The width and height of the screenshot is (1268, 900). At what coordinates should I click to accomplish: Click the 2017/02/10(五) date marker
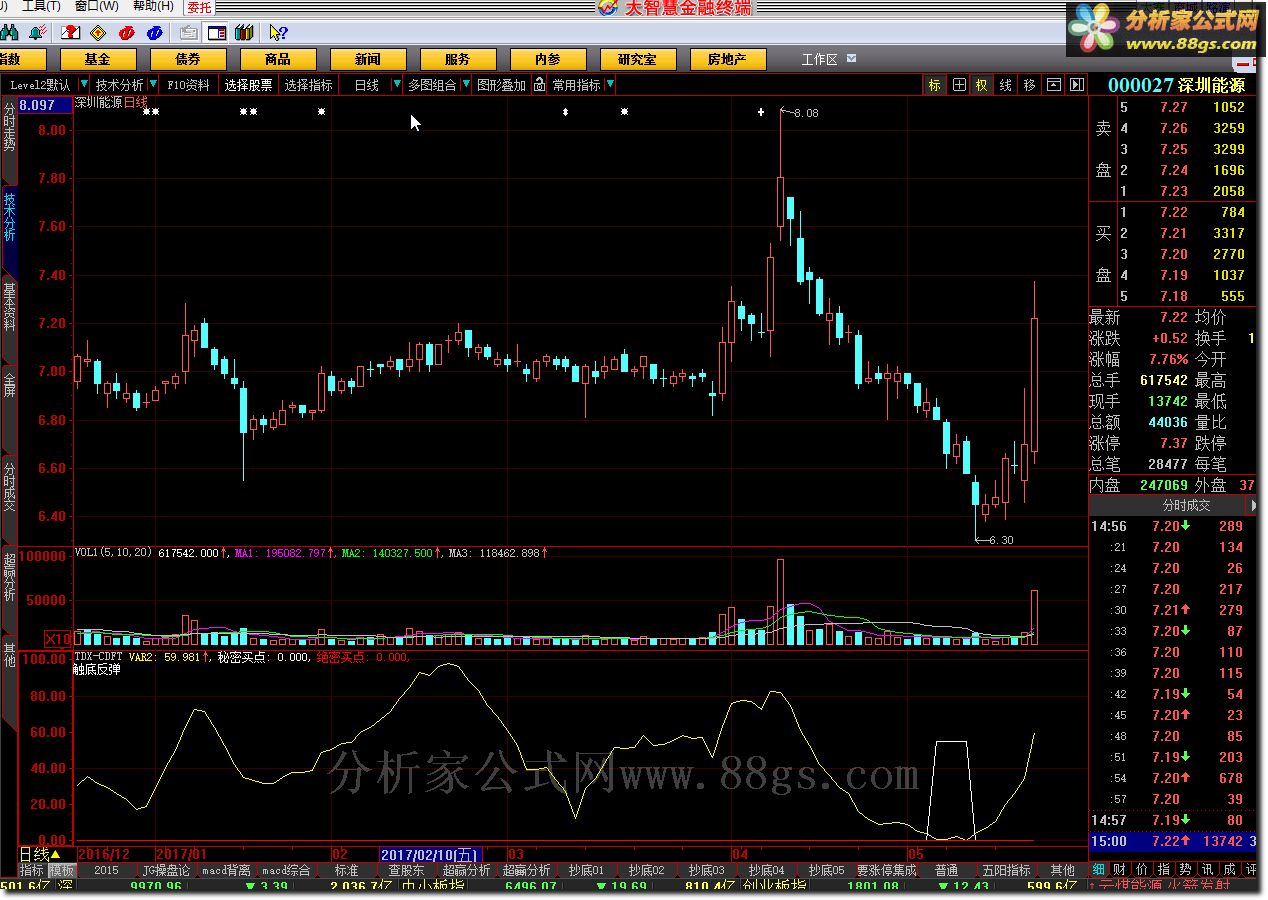(430, 855)
